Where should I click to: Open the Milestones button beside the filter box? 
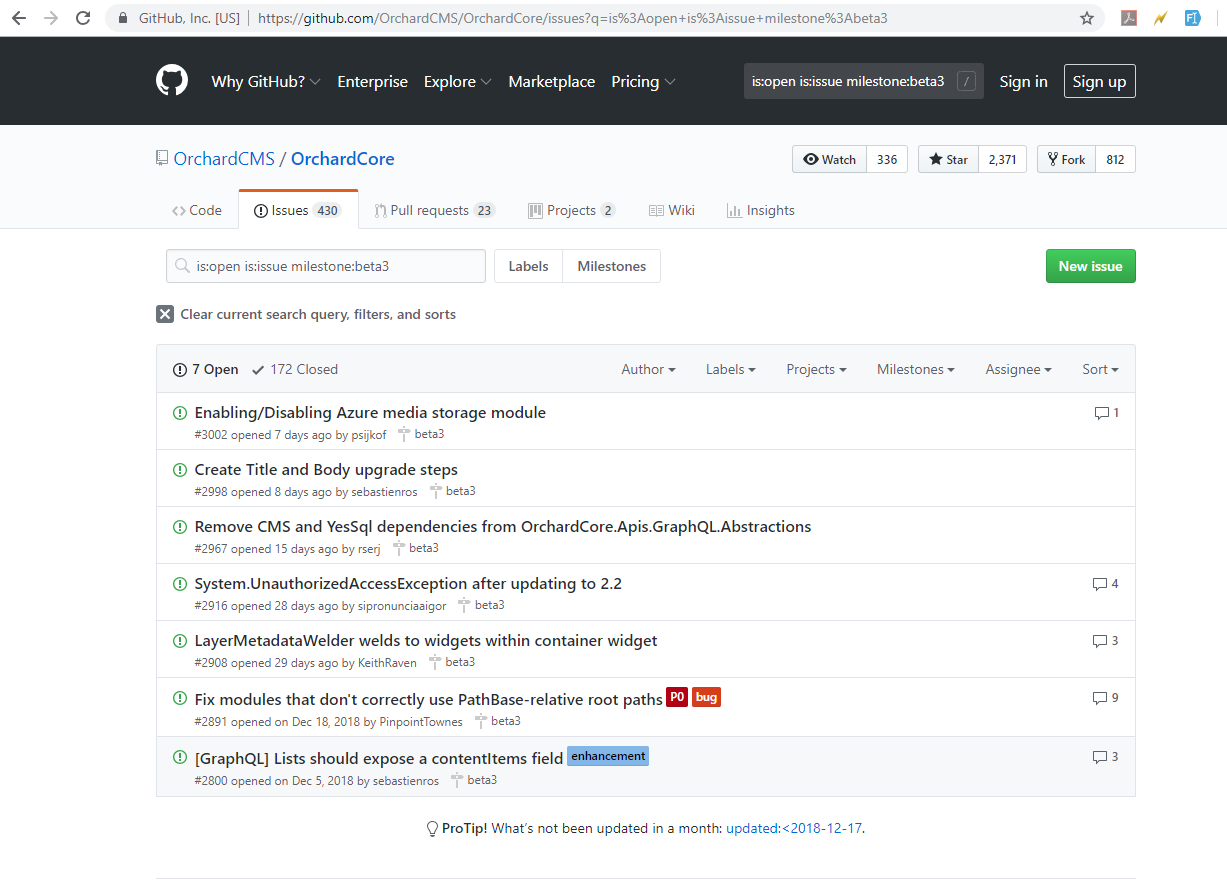point(612,266)
